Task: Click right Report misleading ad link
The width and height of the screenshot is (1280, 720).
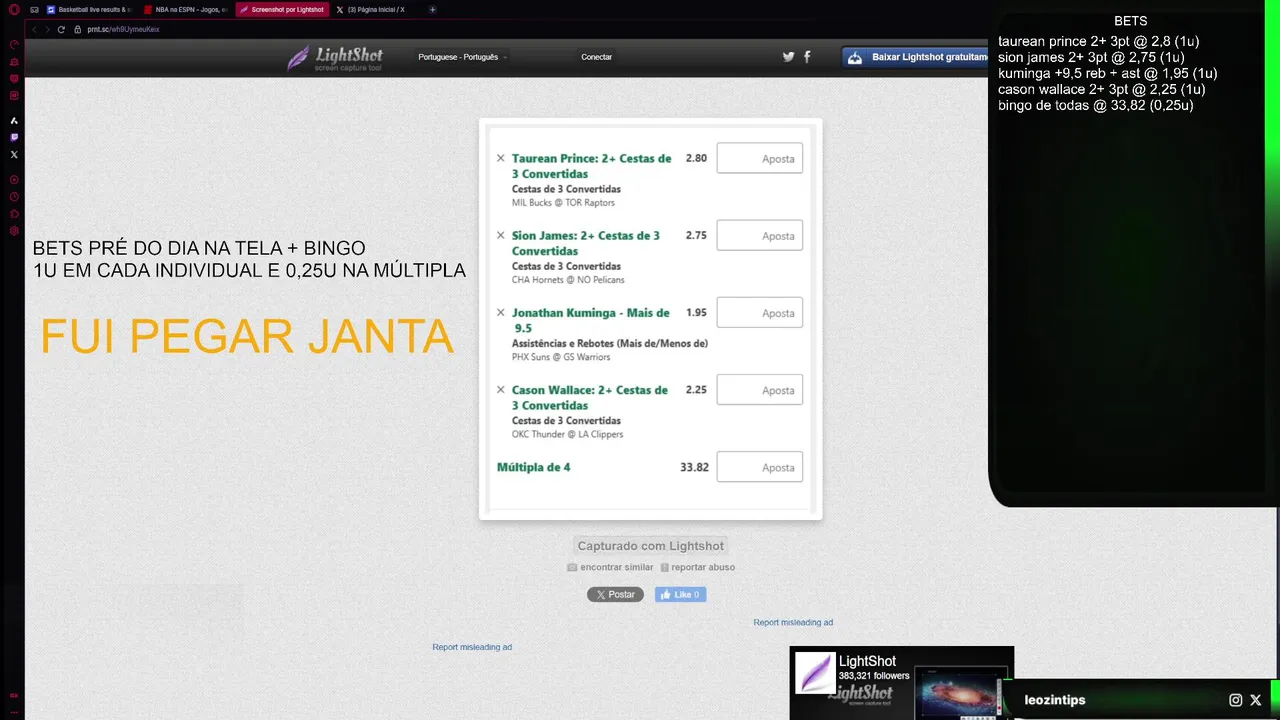Action: 793,622
